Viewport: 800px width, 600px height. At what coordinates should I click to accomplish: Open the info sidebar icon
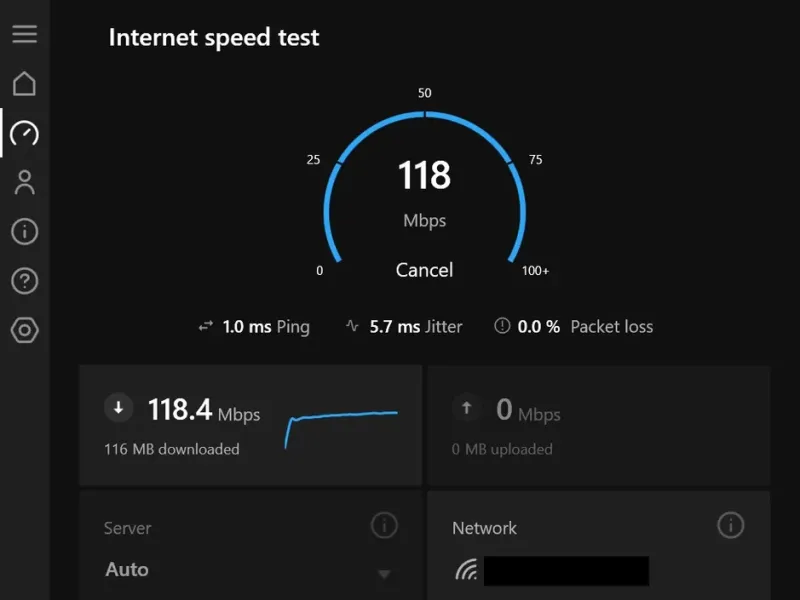(x=24, y=232)
